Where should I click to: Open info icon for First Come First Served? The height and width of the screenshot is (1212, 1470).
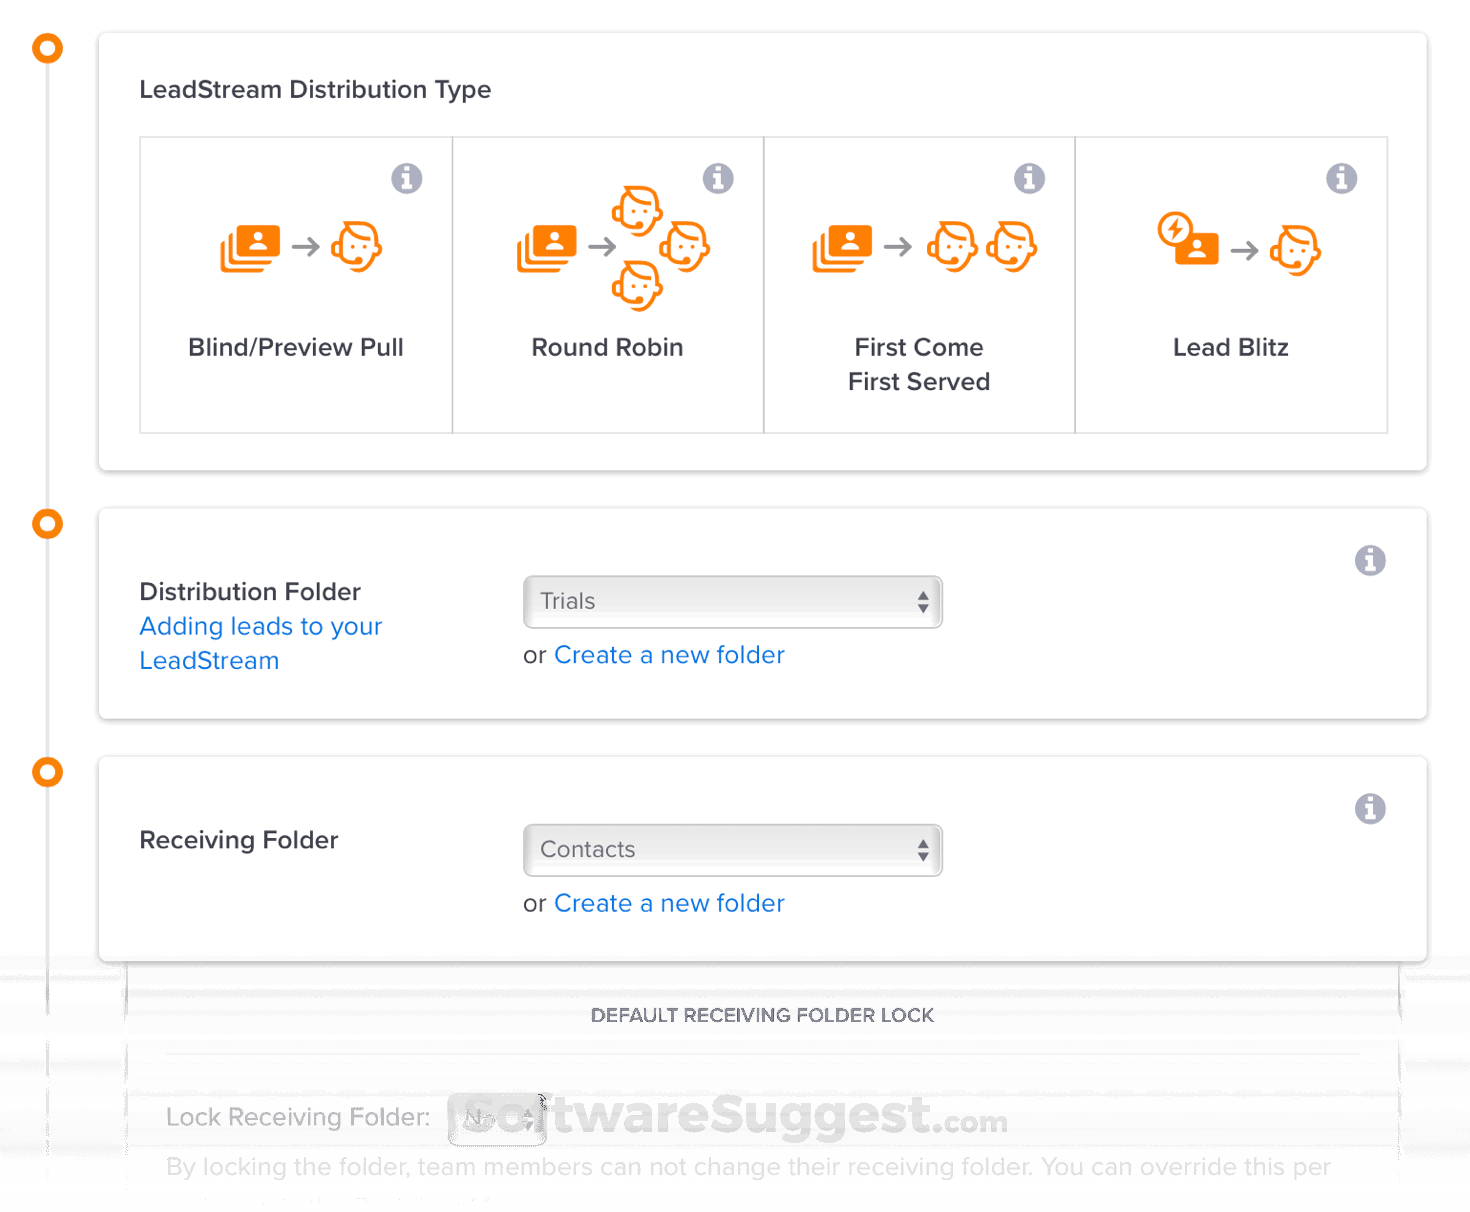(1029, 179)
